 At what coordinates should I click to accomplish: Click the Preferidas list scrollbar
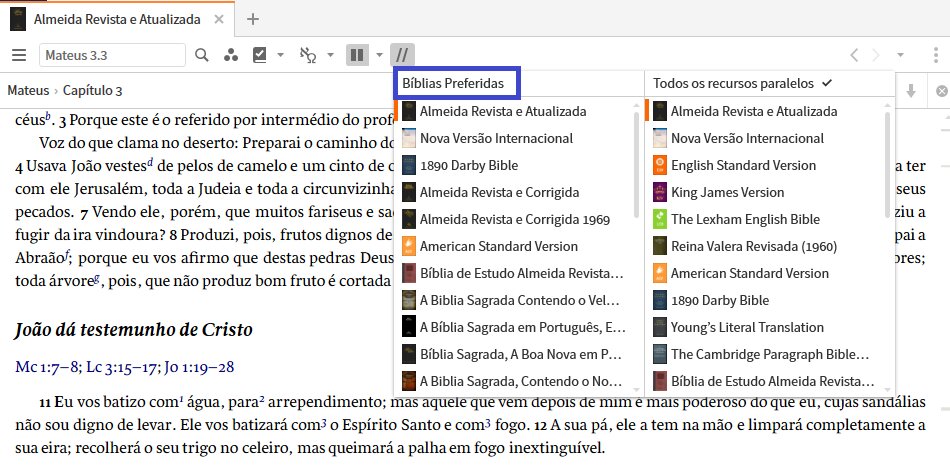636,165
